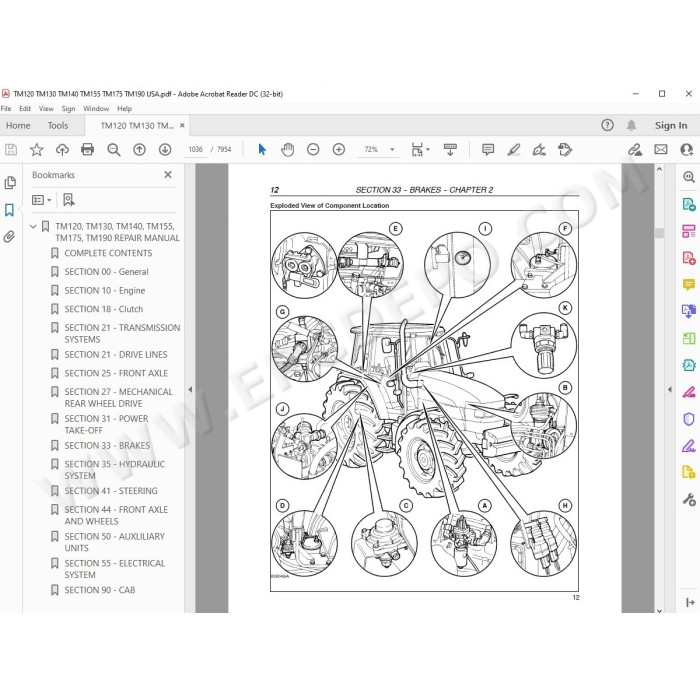Activate the hand pan tool
Image resolution: width=700 pixels, height=700 pixels.
click(288, 150)
